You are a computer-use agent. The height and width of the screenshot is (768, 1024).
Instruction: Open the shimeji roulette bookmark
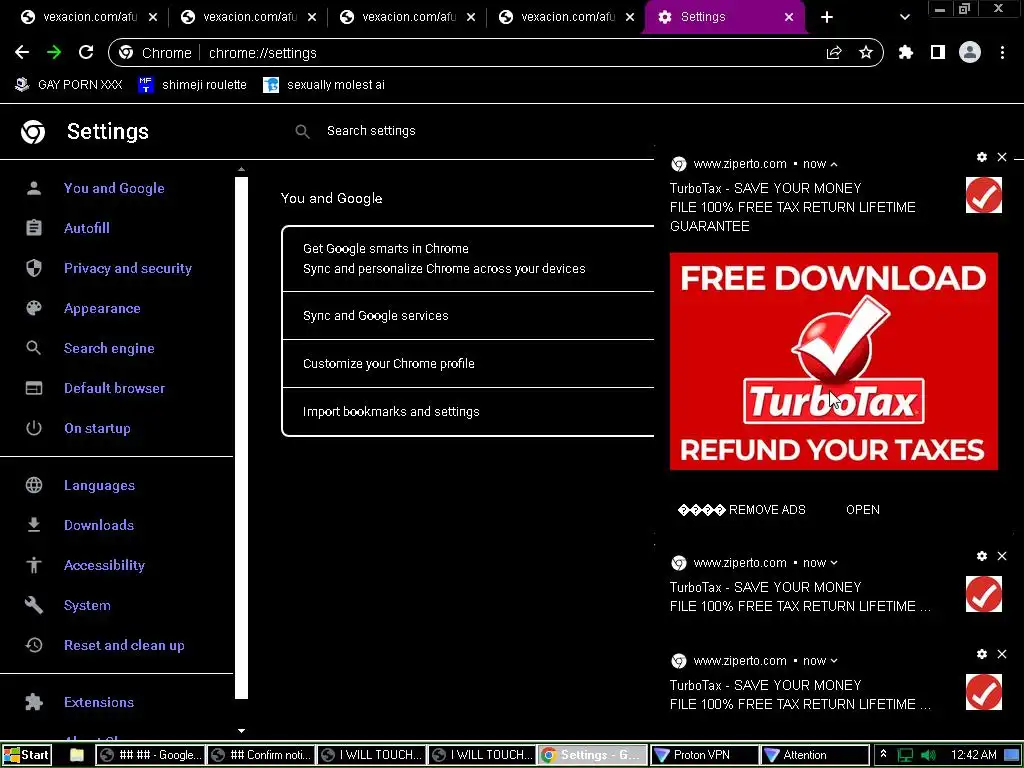pos(193,85)
